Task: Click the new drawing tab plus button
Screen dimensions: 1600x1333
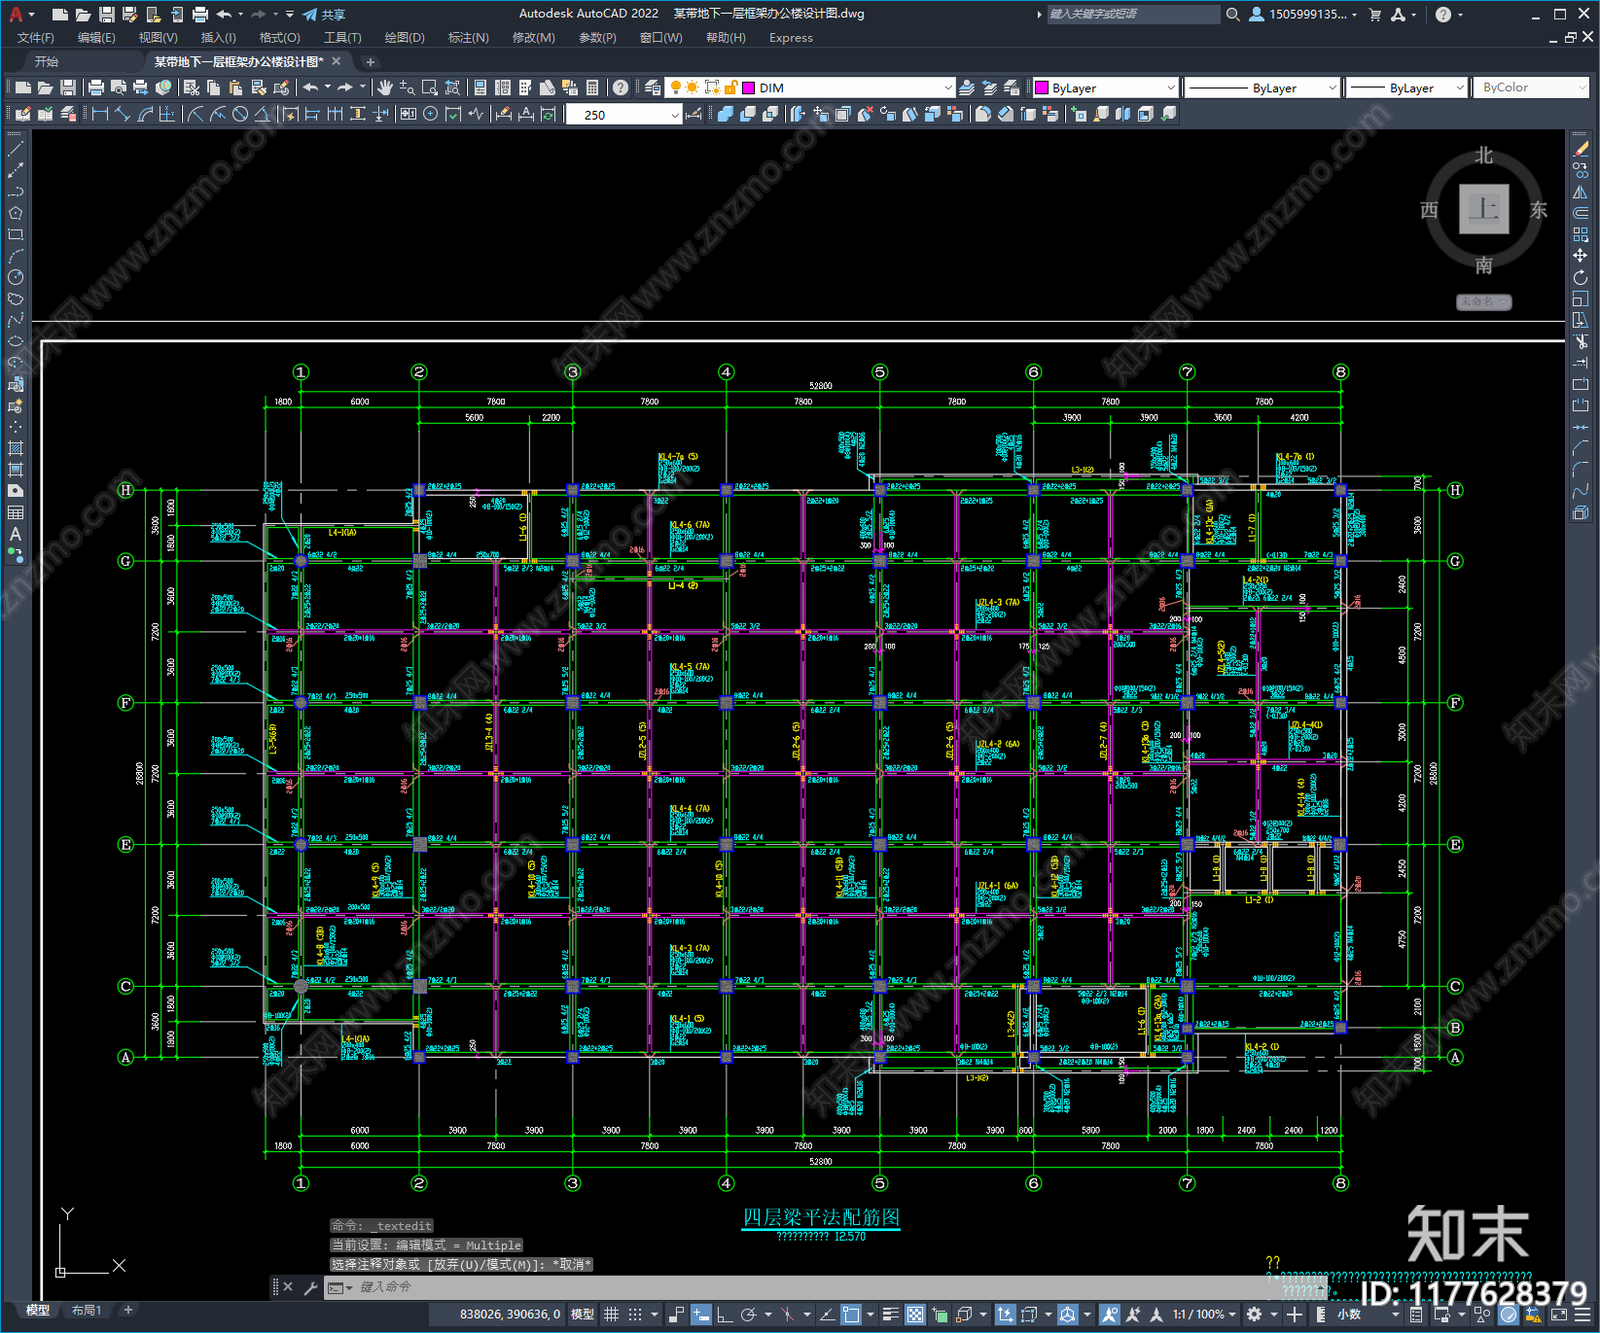Action: click(370, 61)
